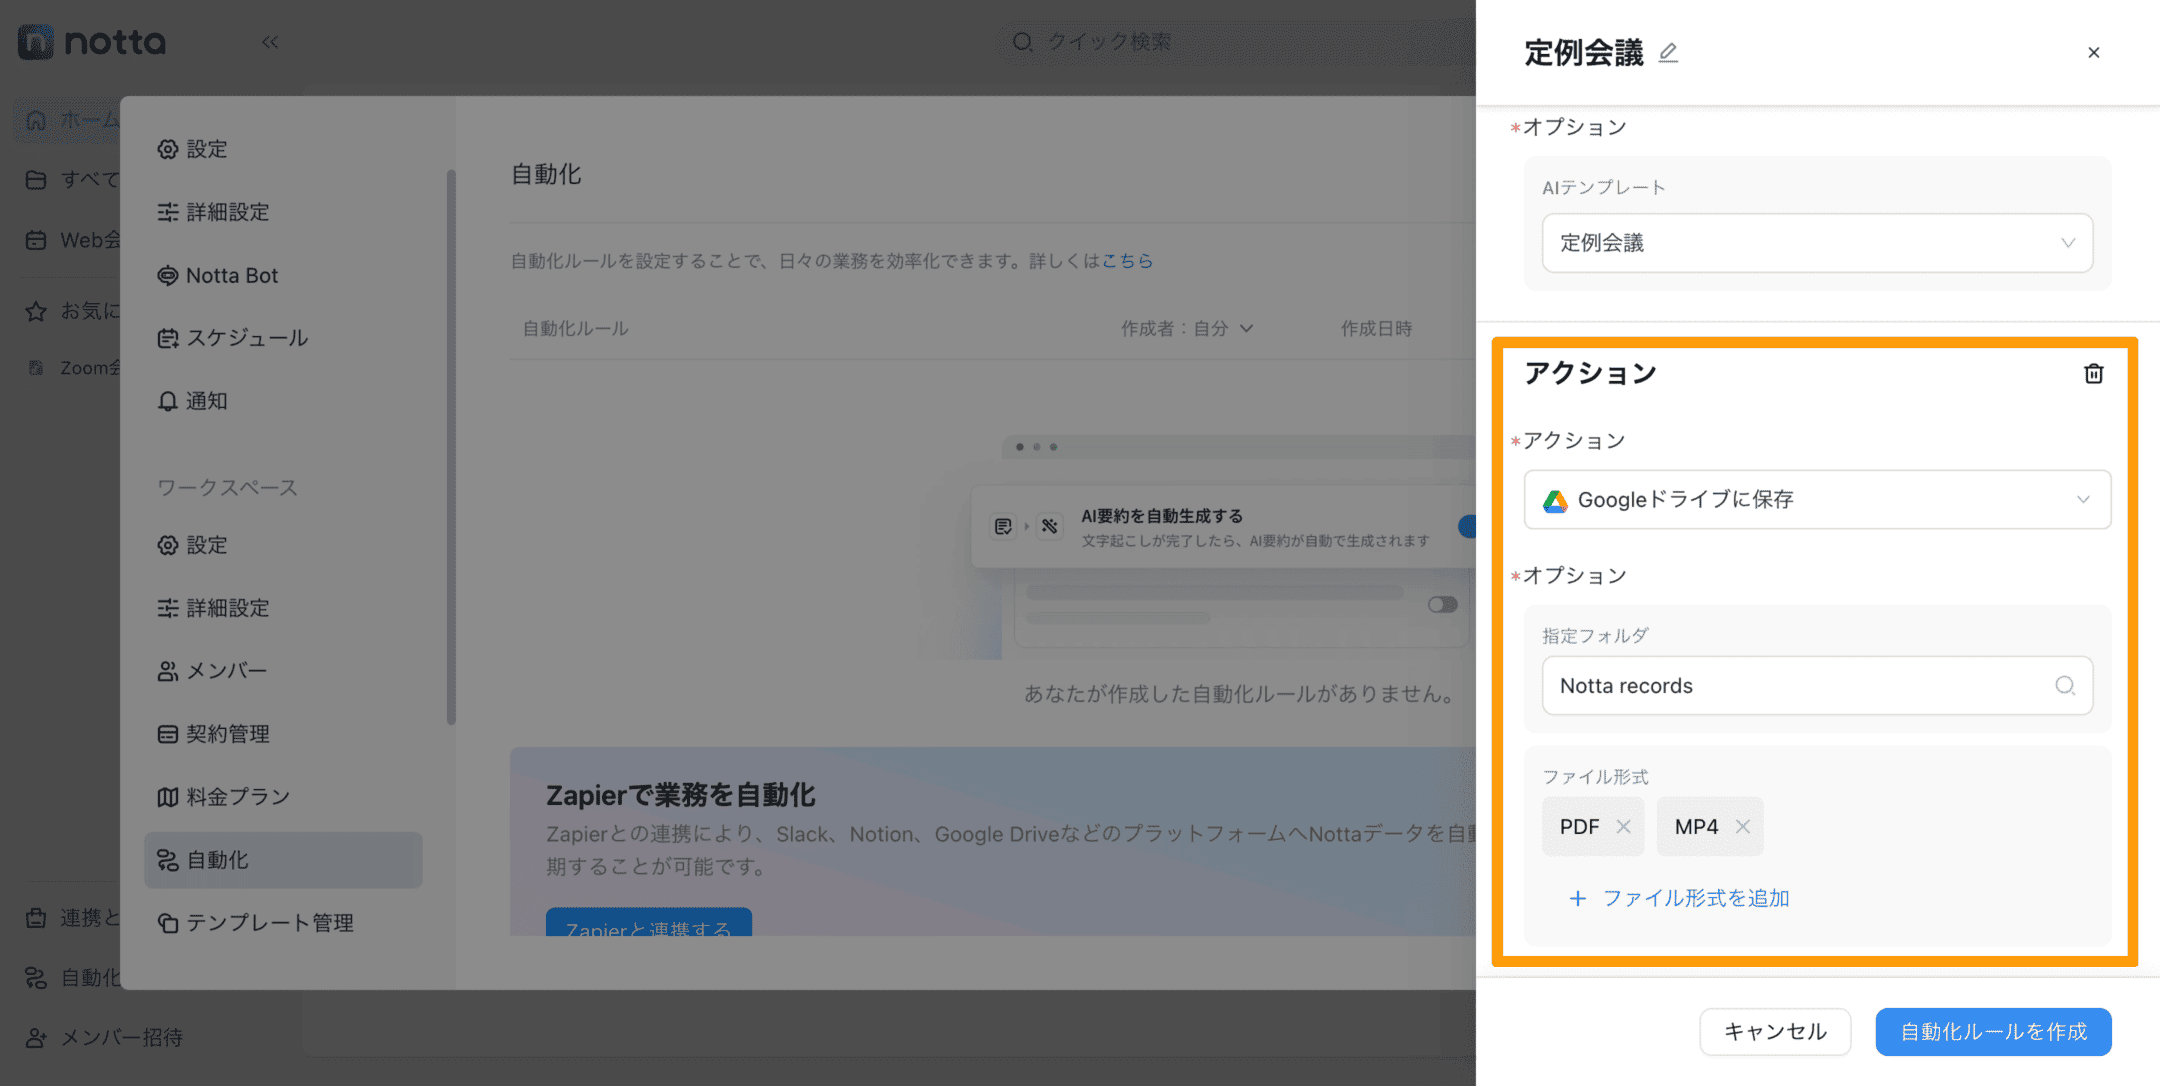Image resolution: width=2160 pixels, height=1086 pixels.
Task: Open スケジュール settings
Action: 232,338
